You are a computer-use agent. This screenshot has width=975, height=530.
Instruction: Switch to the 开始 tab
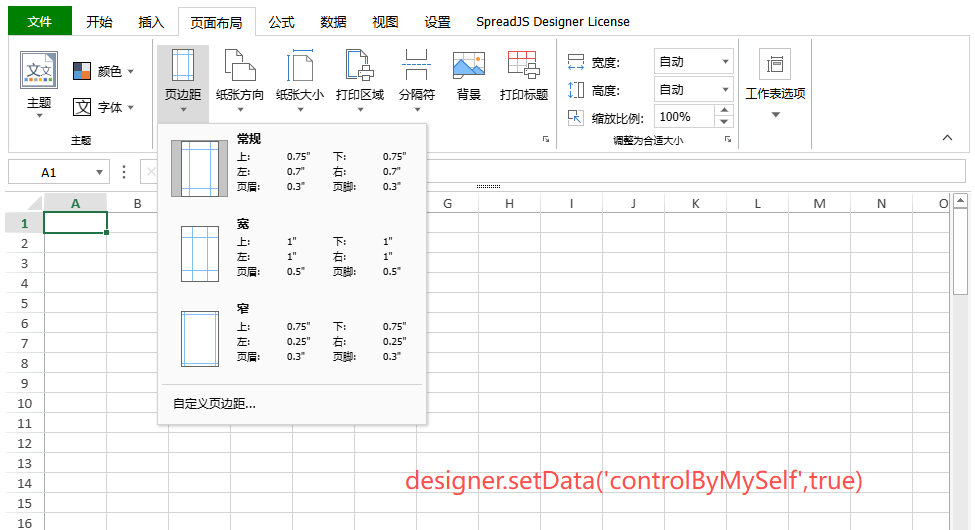click(x=99, y=22)
